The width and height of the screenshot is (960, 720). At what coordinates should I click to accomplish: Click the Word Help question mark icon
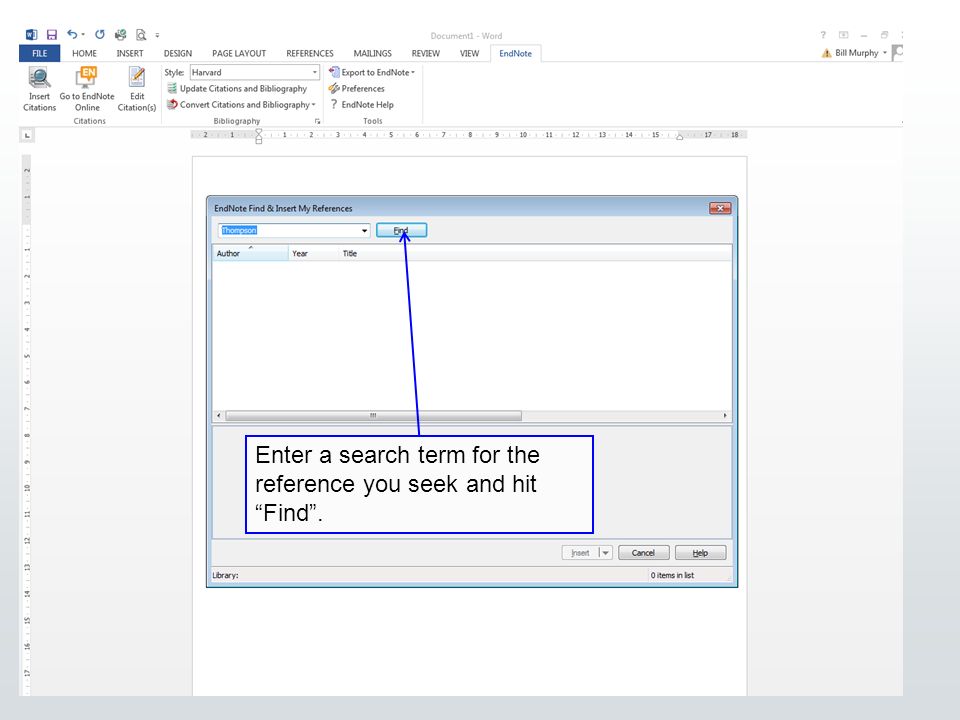[823, 35]
